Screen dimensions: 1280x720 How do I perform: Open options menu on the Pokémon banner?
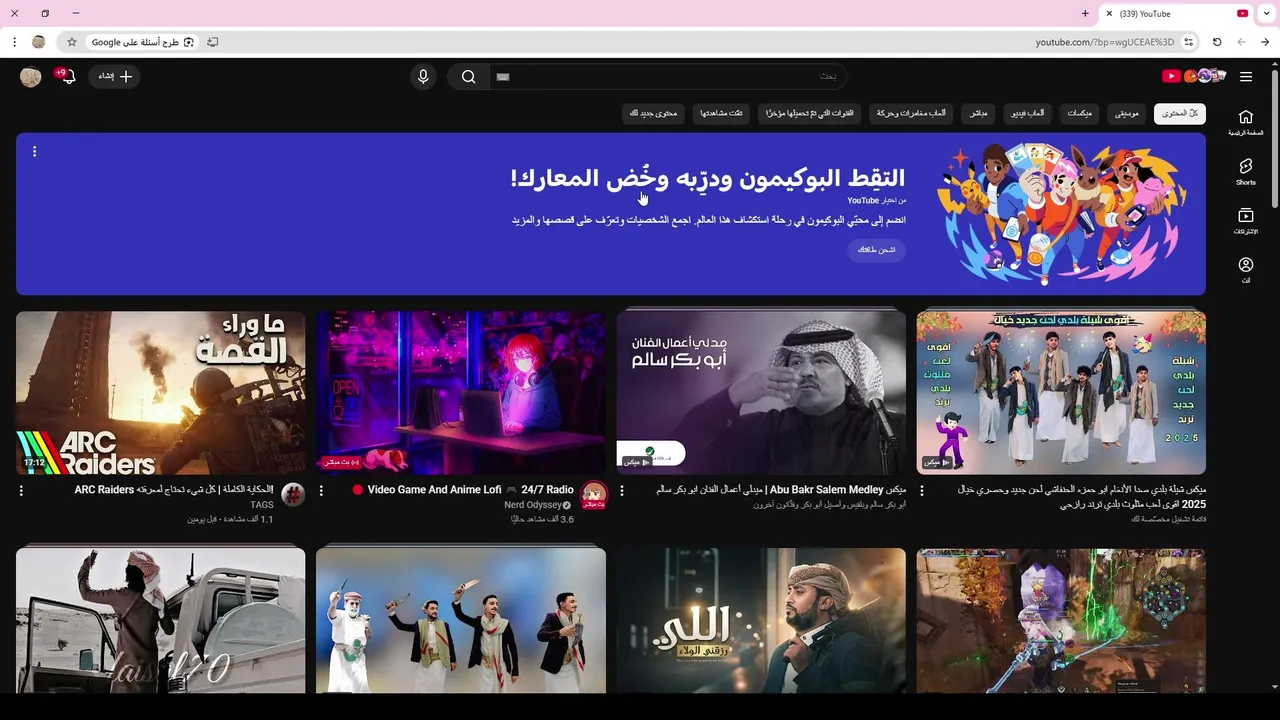coord(34,151)
